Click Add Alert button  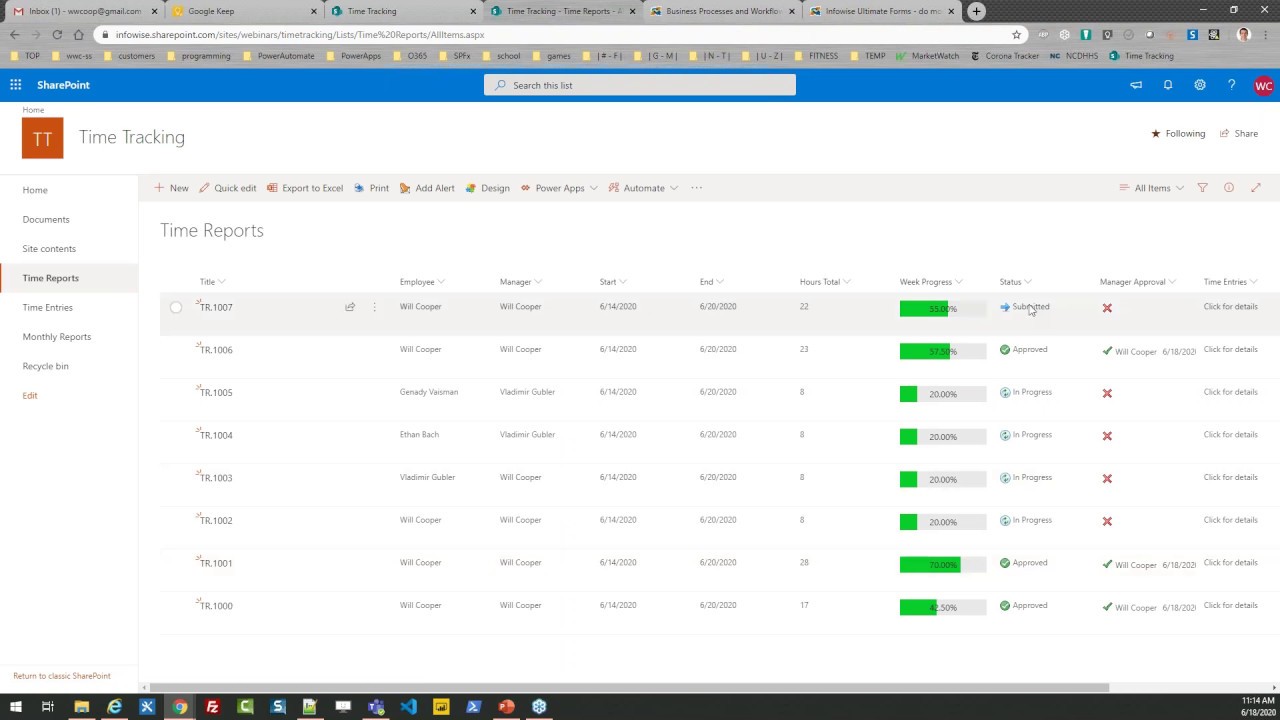click(427, 188)
